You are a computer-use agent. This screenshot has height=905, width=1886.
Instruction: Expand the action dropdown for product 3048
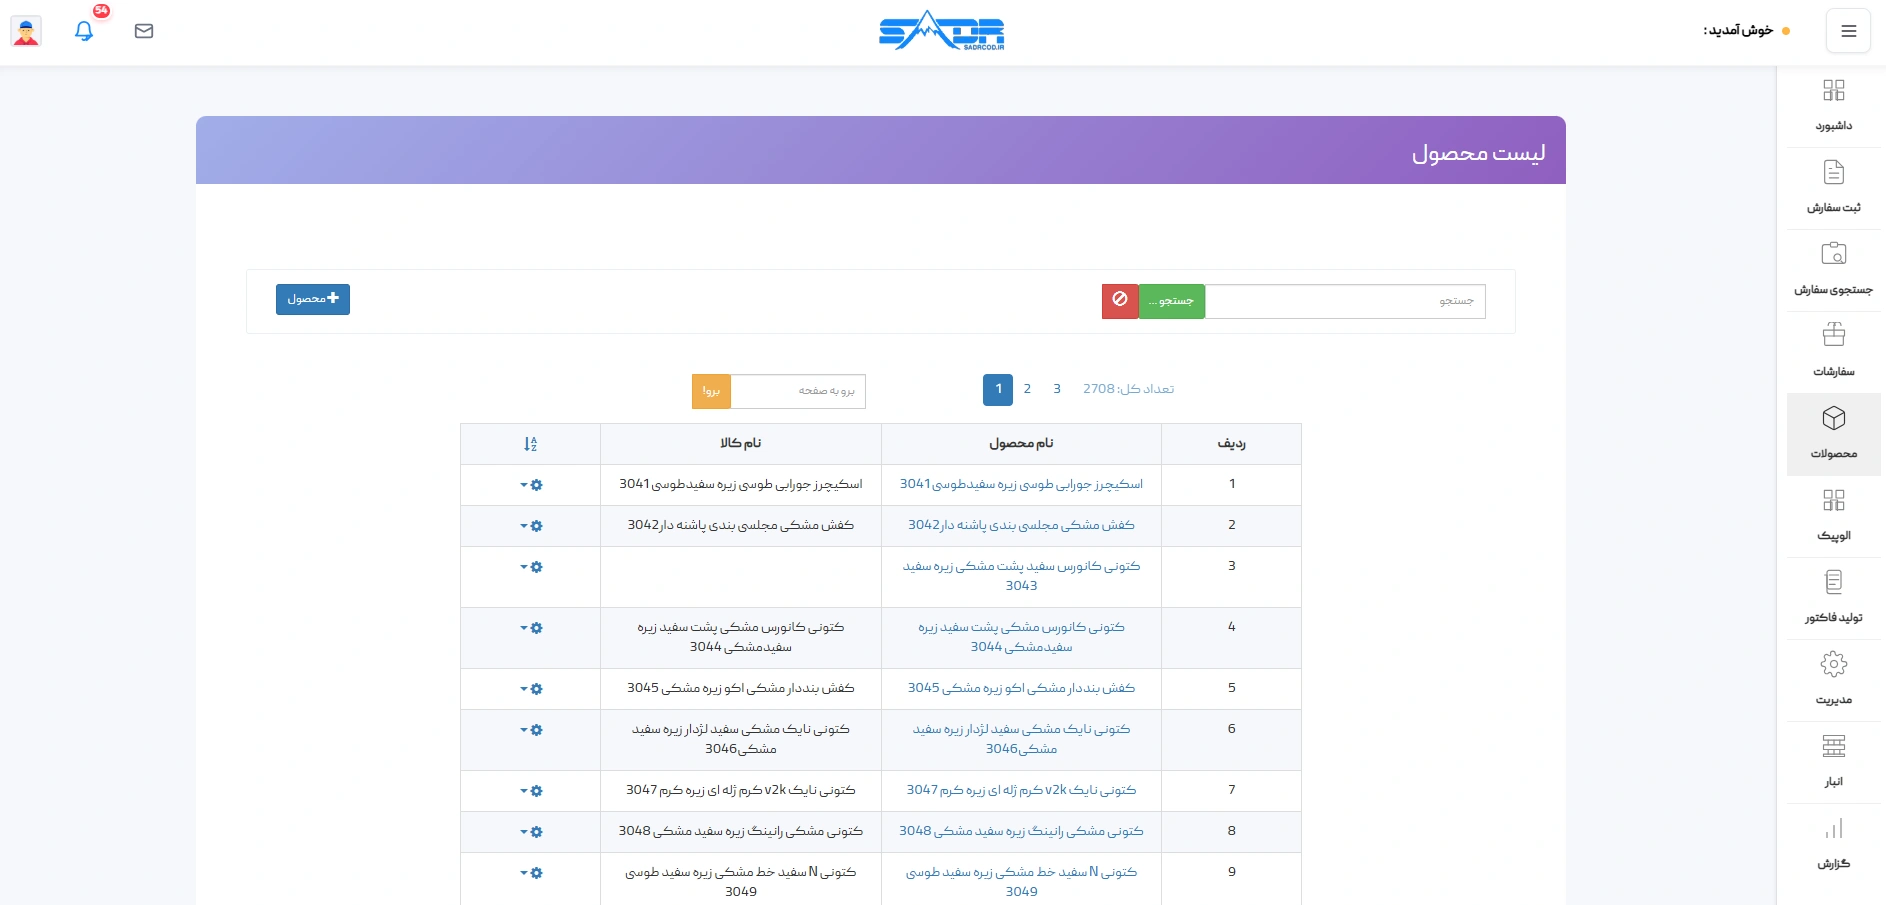coord(531,831)
